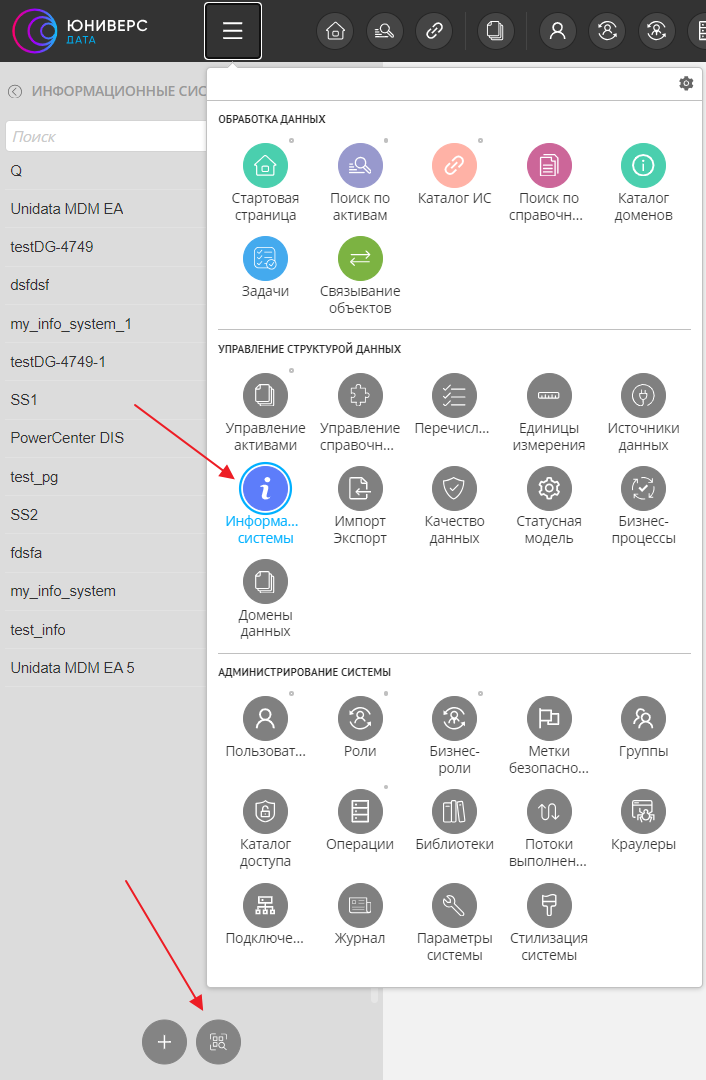
Task: Click the menu settings gear icon
Action: click(686, 84)
